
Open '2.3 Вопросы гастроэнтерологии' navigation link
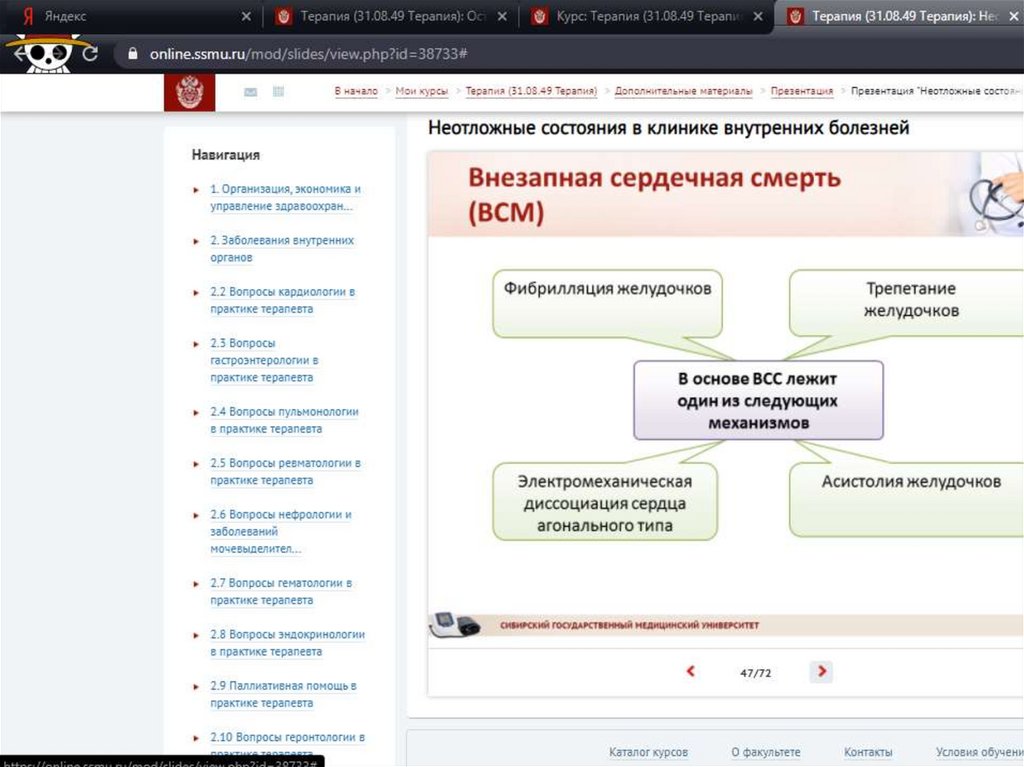click(x=264, y=360)
